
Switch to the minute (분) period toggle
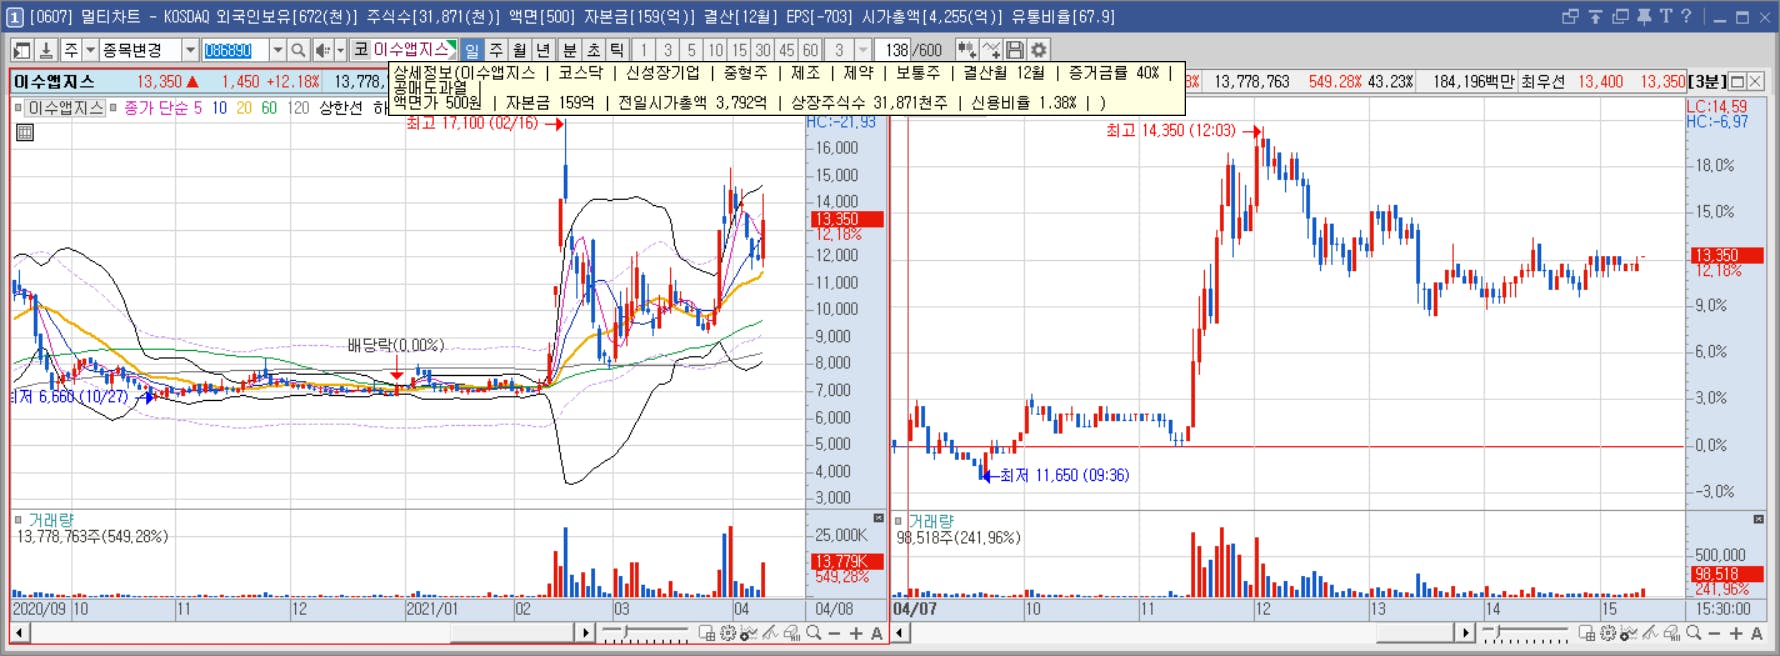click(x=569, y=50)
